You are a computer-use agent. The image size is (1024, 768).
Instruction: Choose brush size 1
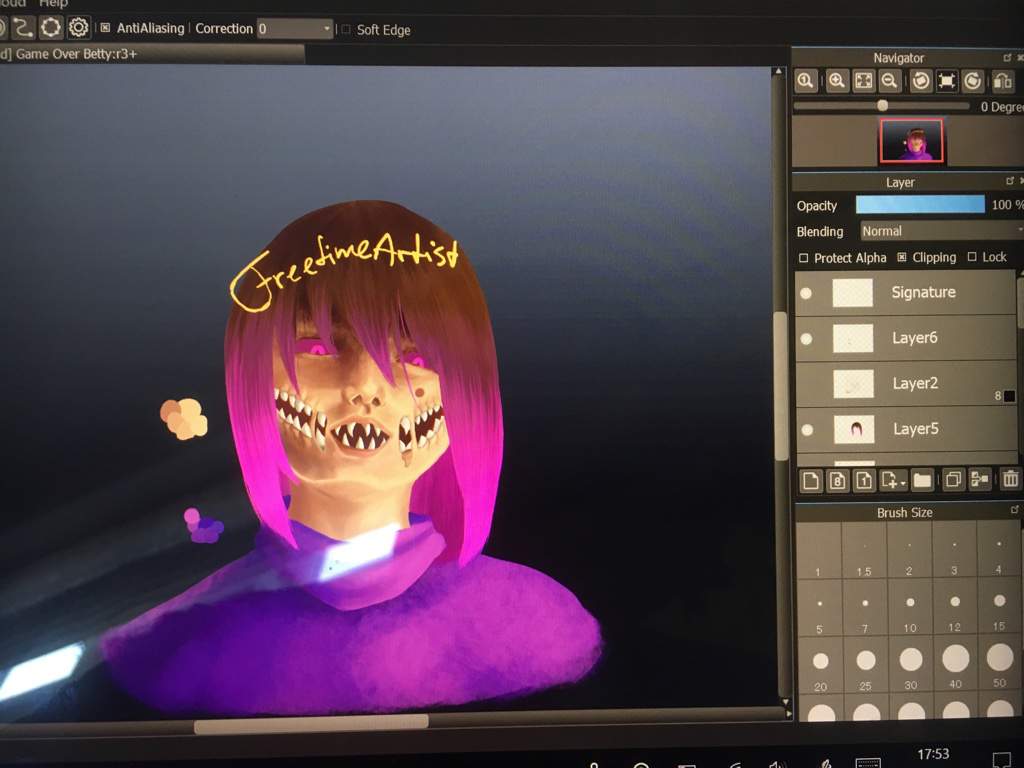point(818,551)
